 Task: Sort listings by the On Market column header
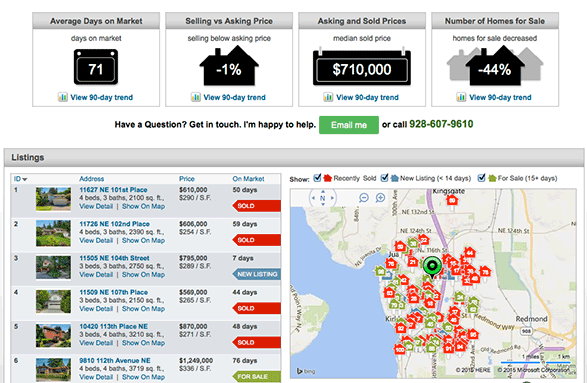pyautogui.click(x=248, y=179)
